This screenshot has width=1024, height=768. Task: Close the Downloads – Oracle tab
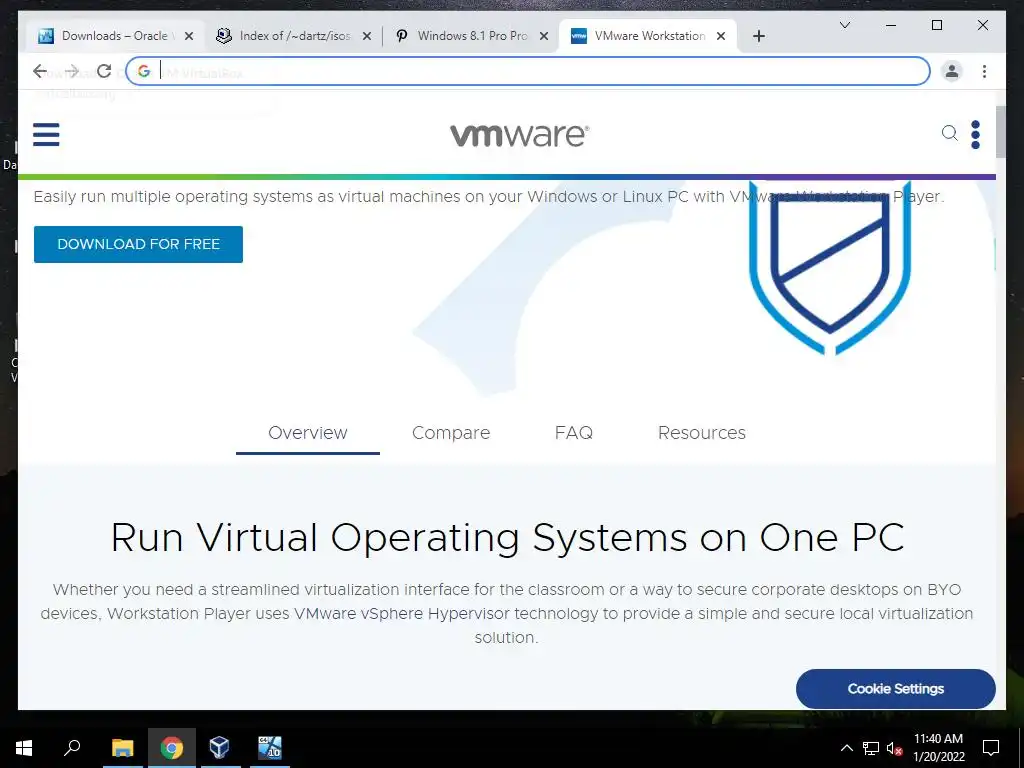(189, 37)
